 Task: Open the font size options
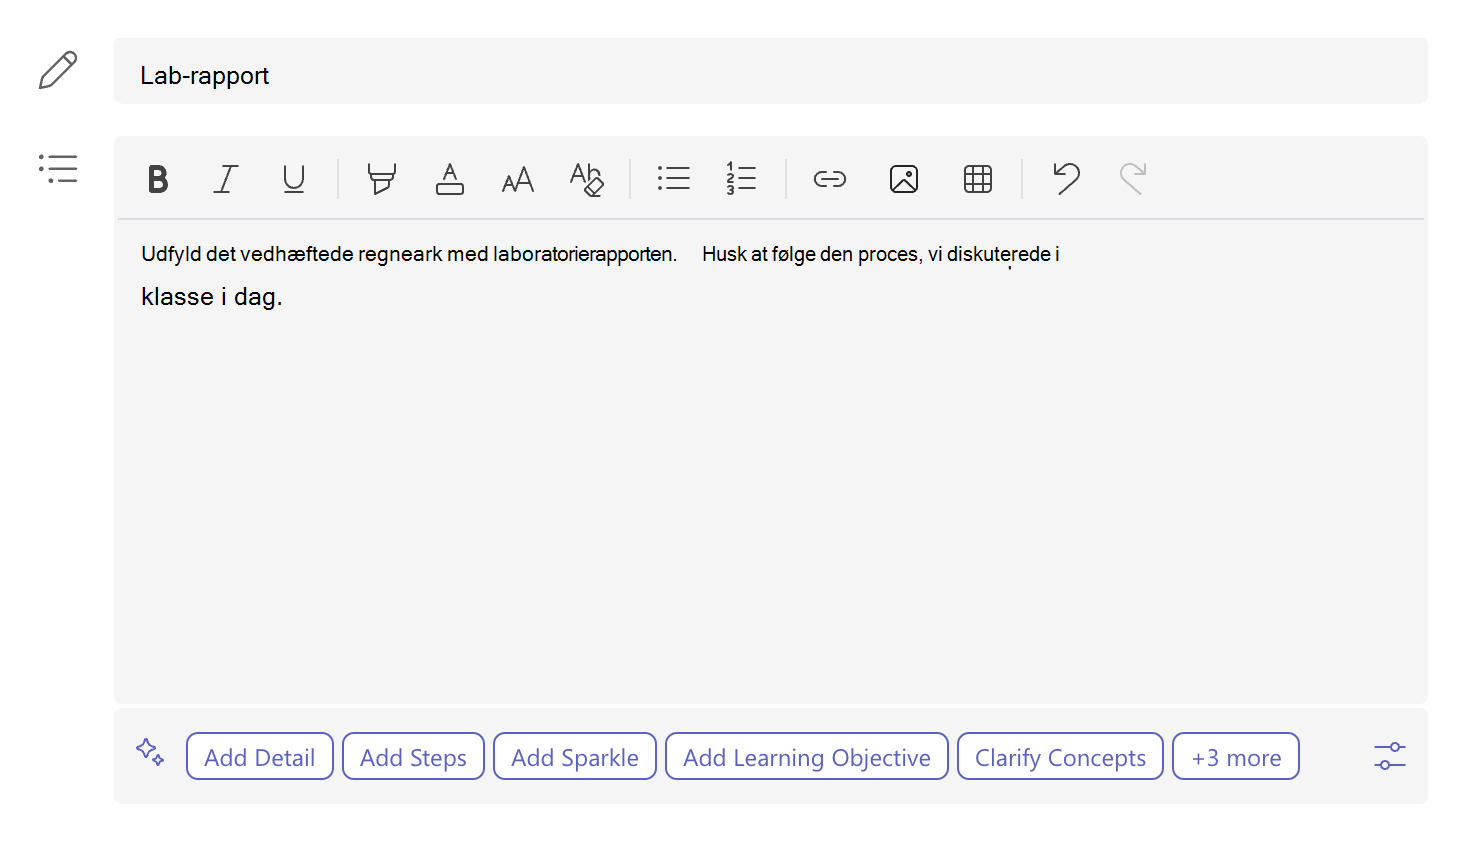pos(518,180)
